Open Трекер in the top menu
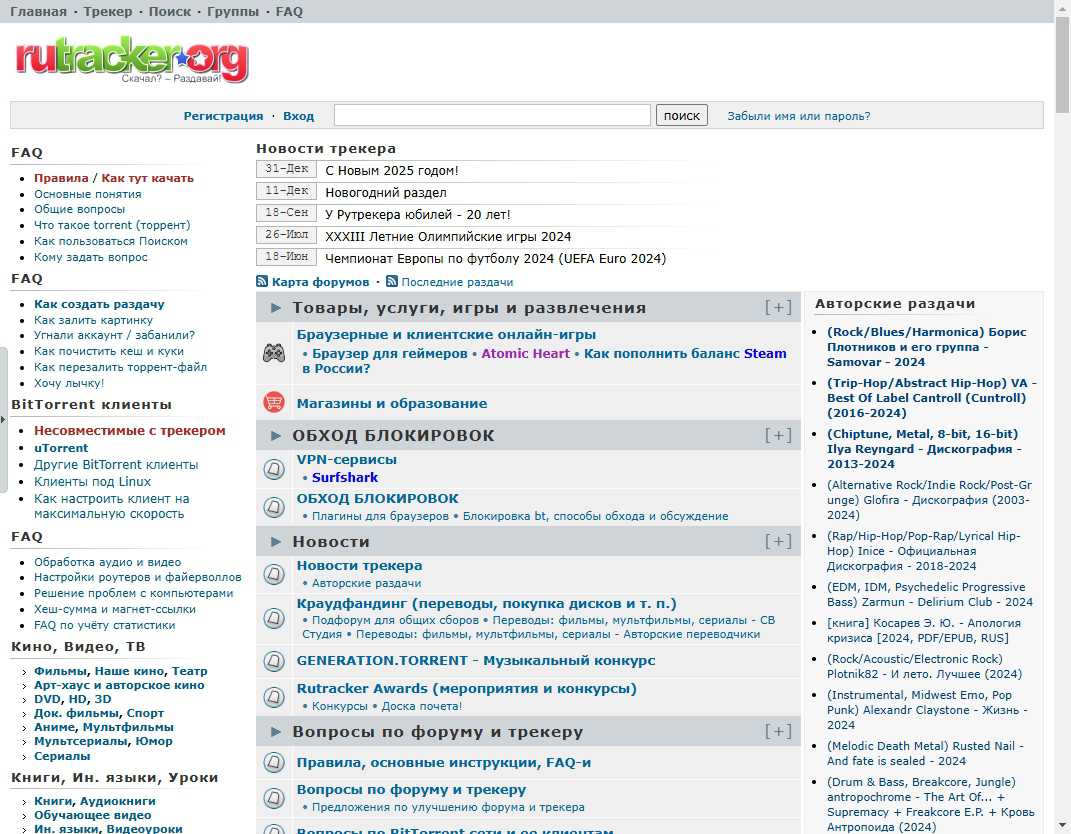The image size is (1071, 834). coord(107,12)
